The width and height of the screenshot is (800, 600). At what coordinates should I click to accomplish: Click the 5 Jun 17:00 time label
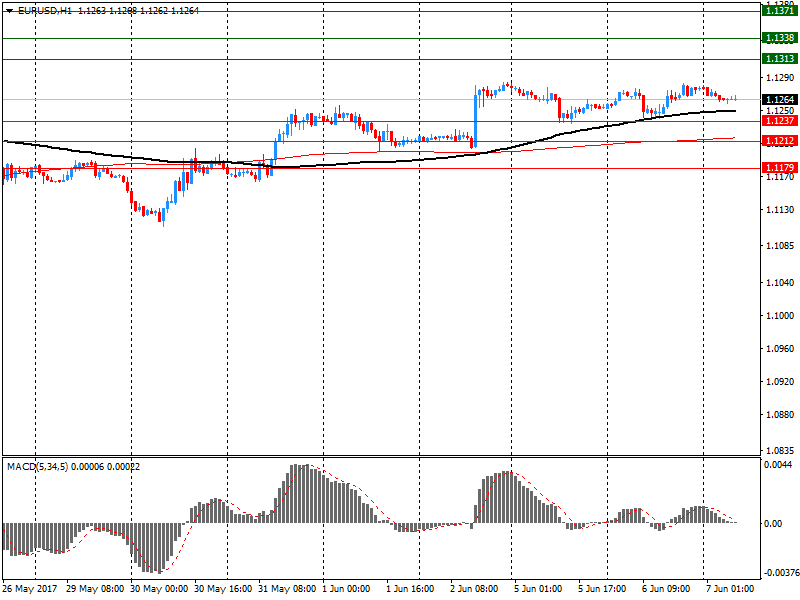tap(602, 589)
